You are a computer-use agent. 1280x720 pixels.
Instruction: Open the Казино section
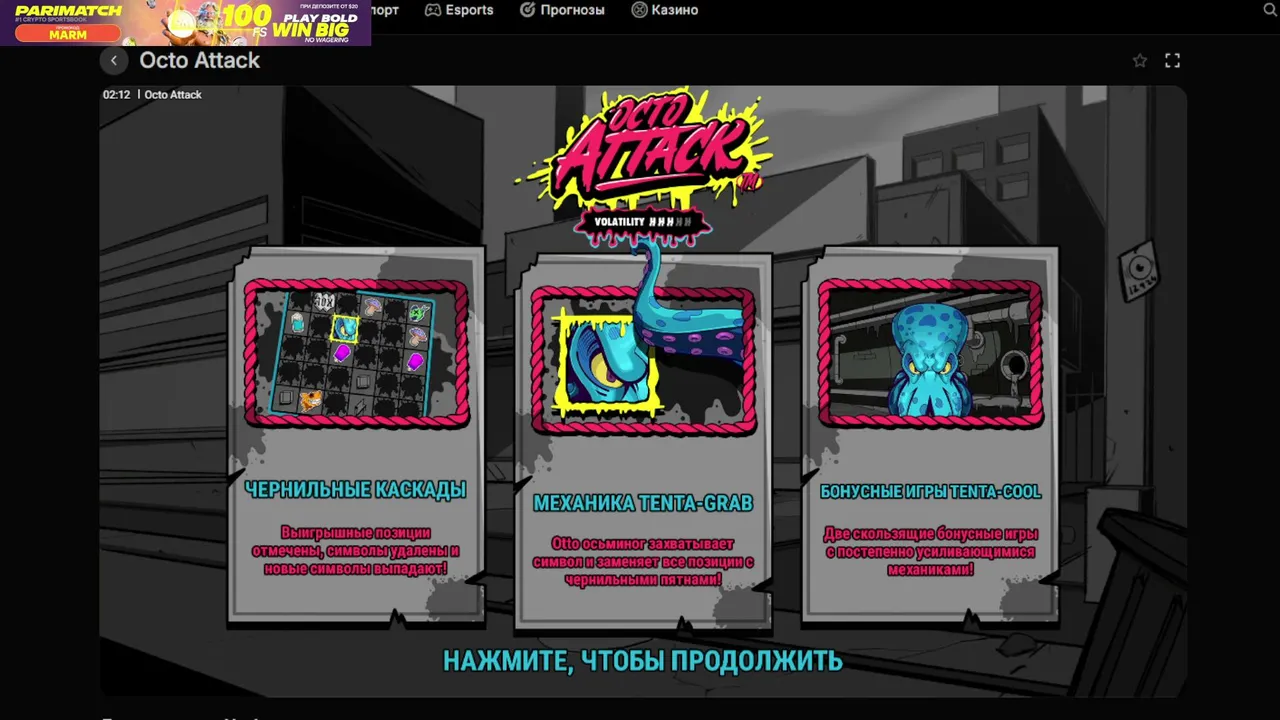[x=665, y=10]
